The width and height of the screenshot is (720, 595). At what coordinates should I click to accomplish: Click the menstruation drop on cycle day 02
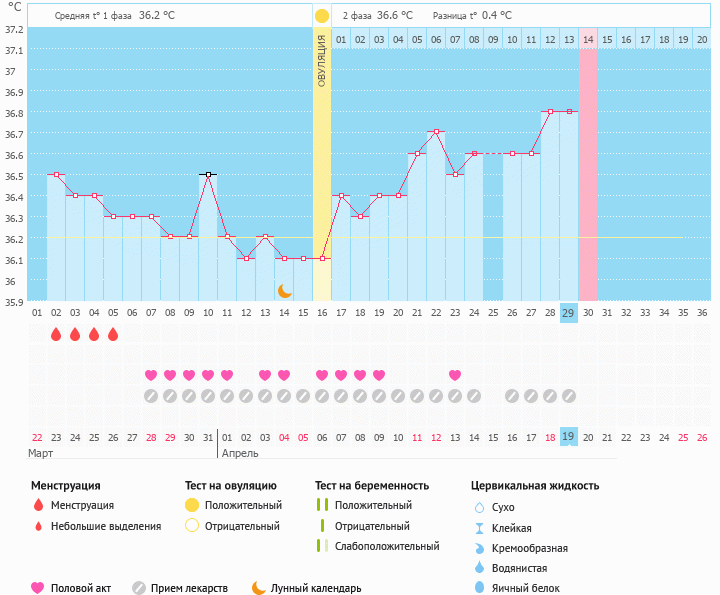click(56, 334)
